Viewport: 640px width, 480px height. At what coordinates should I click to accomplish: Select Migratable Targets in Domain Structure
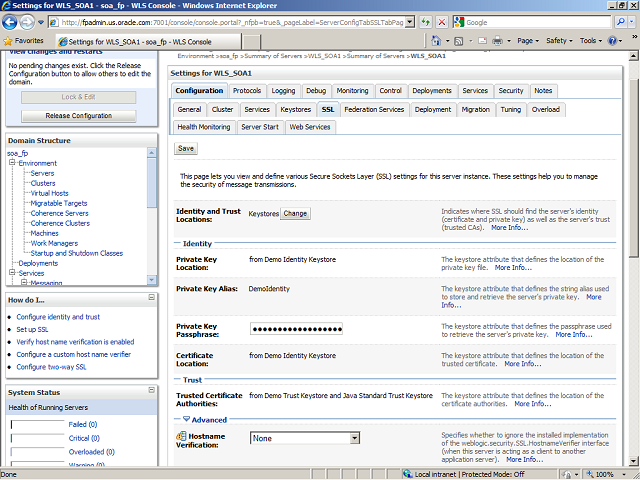(58, 203)
